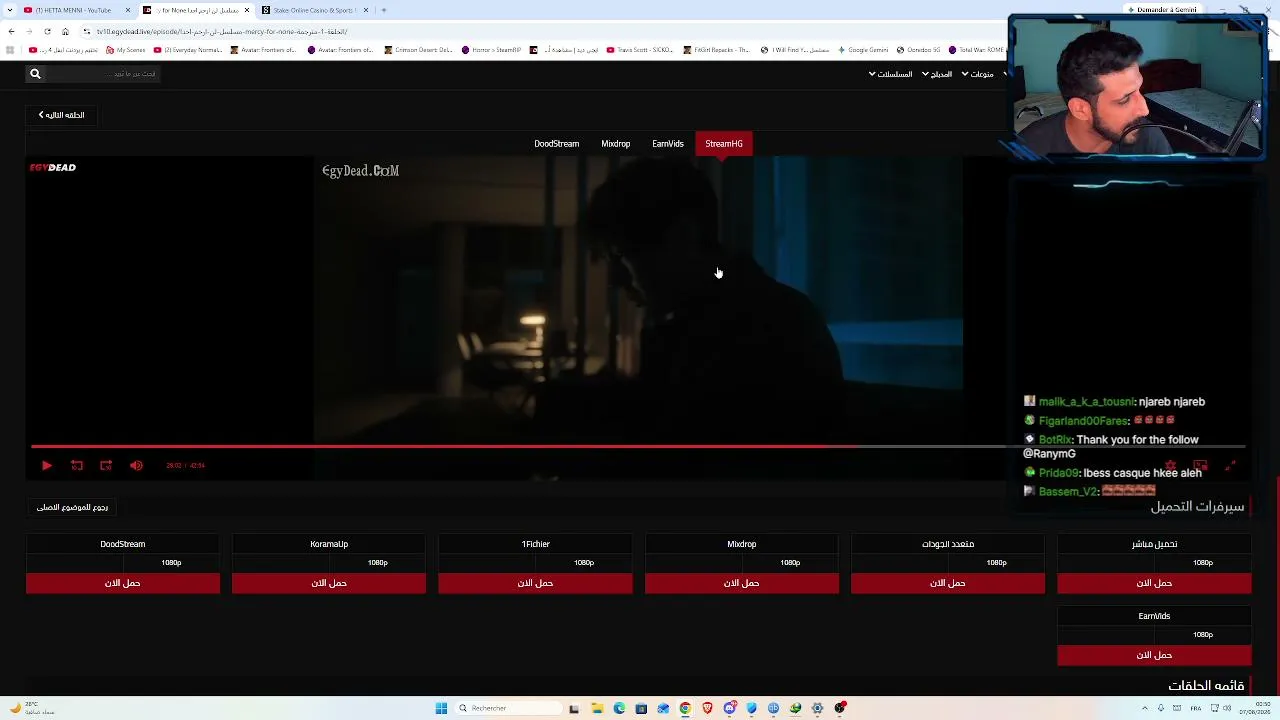Focus the site search text field

[x=105, y=73]
